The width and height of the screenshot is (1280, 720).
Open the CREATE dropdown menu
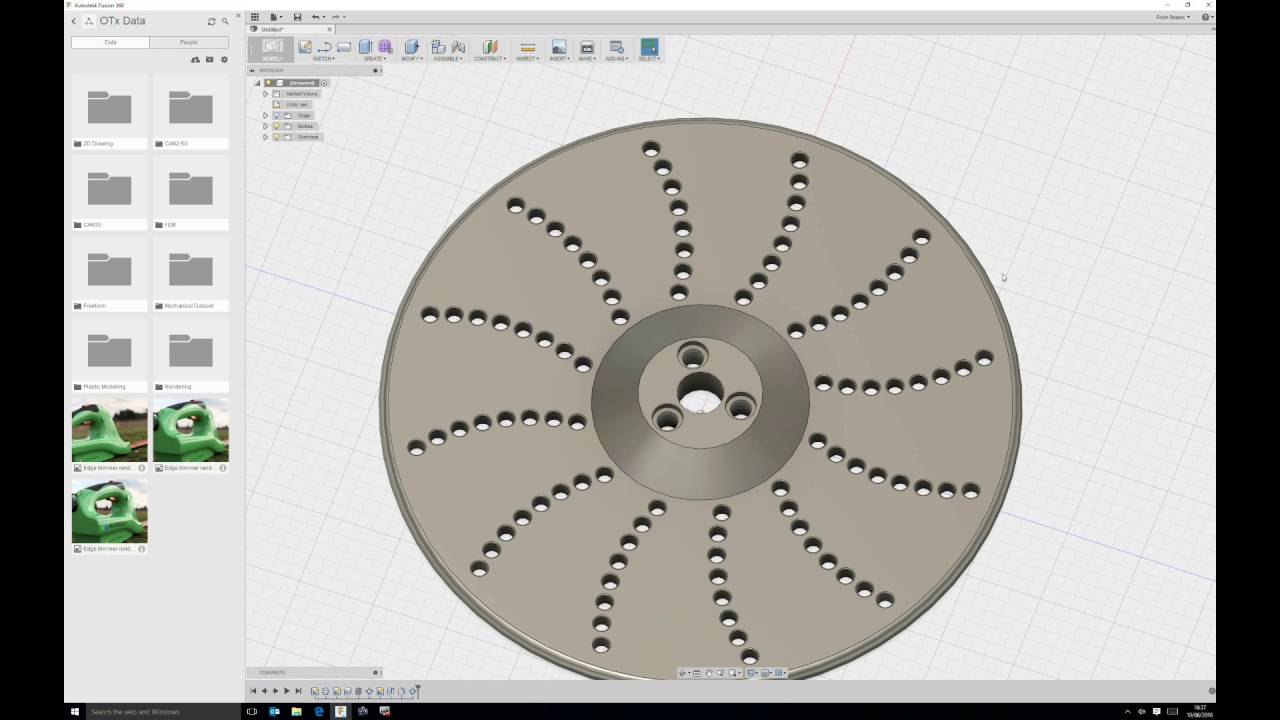coord(375,59)
